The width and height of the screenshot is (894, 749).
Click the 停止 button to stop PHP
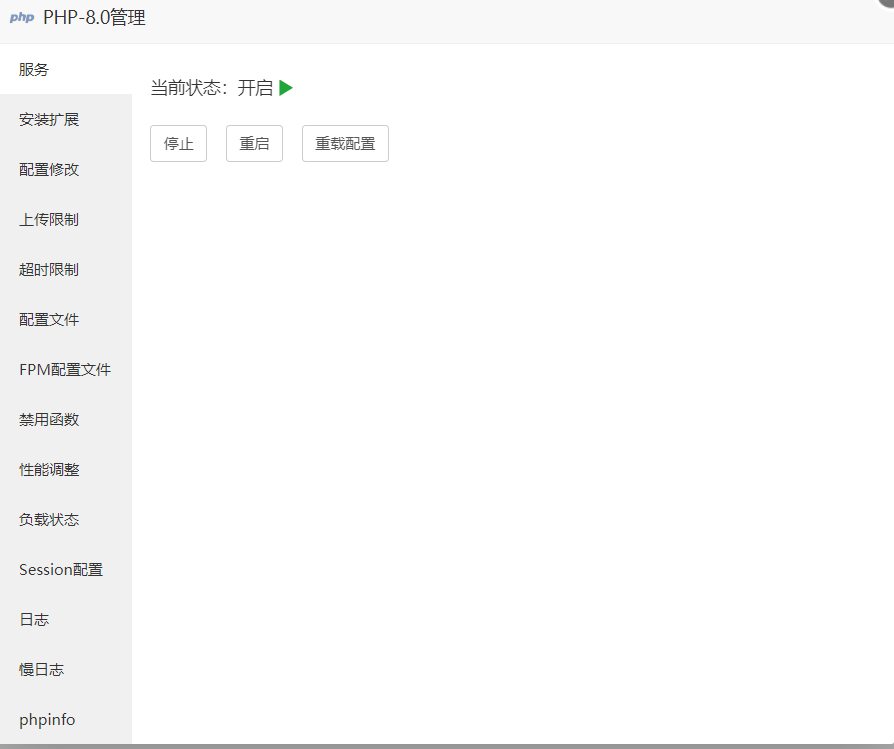click(x=178, y=144)
